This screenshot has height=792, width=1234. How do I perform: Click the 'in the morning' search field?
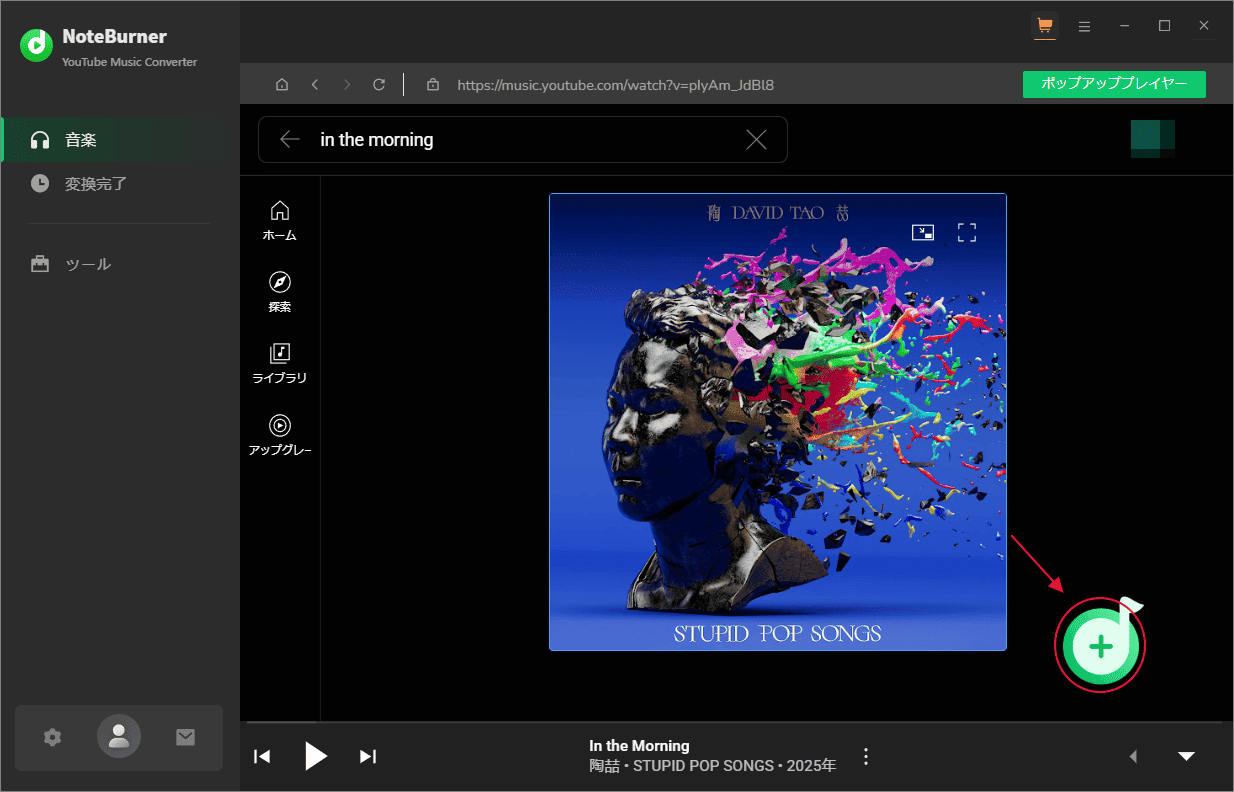(x=523, y=140)
